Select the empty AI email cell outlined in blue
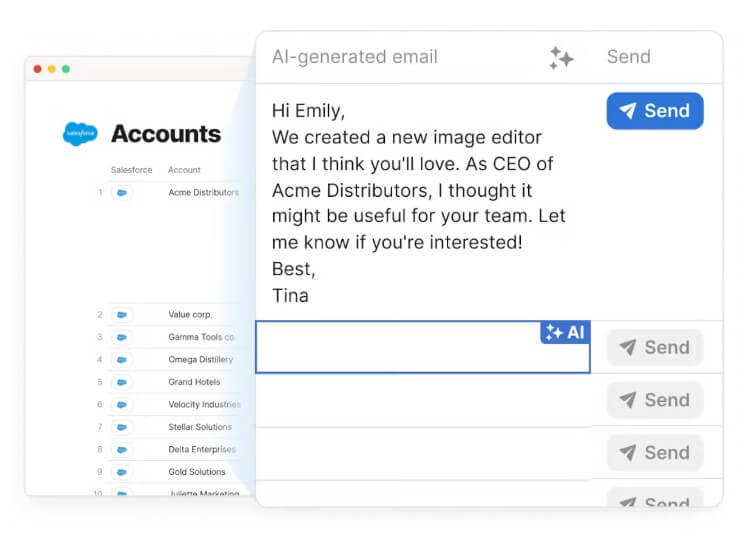753x549 pixels. [423, 347]
